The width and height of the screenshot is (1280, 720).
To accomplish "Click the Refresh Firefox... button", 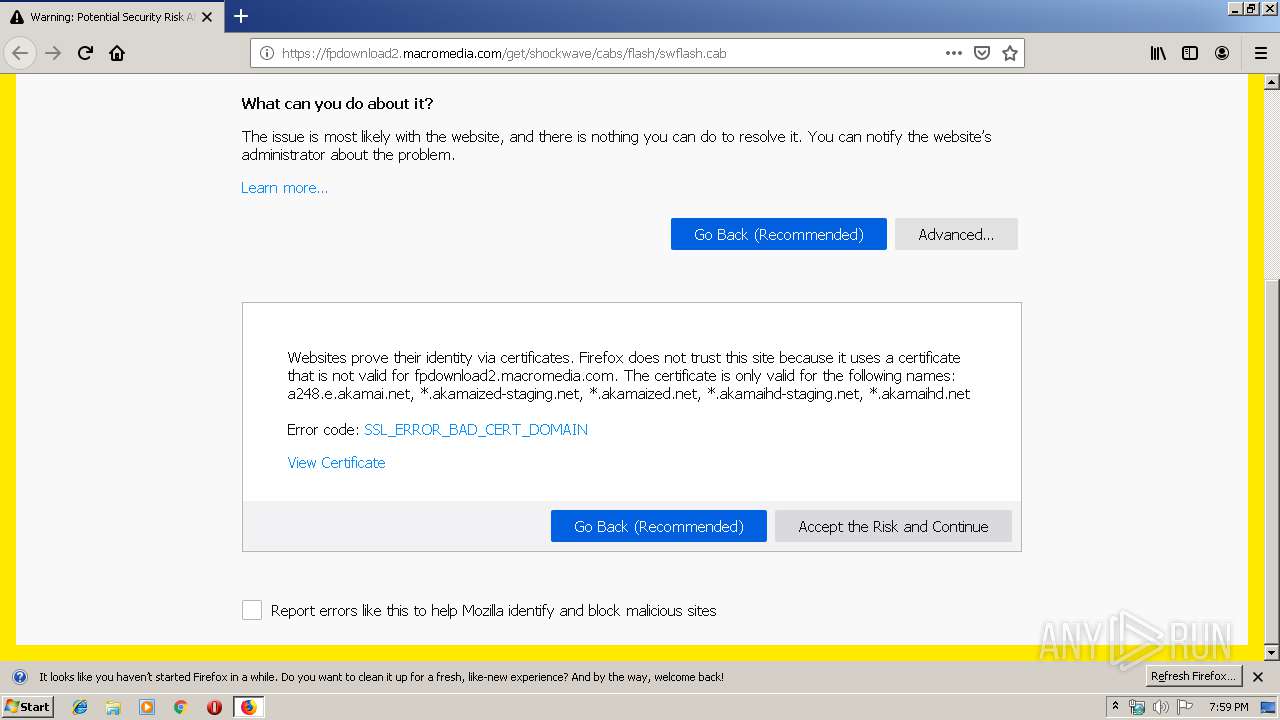I will tap(1193, 676).
